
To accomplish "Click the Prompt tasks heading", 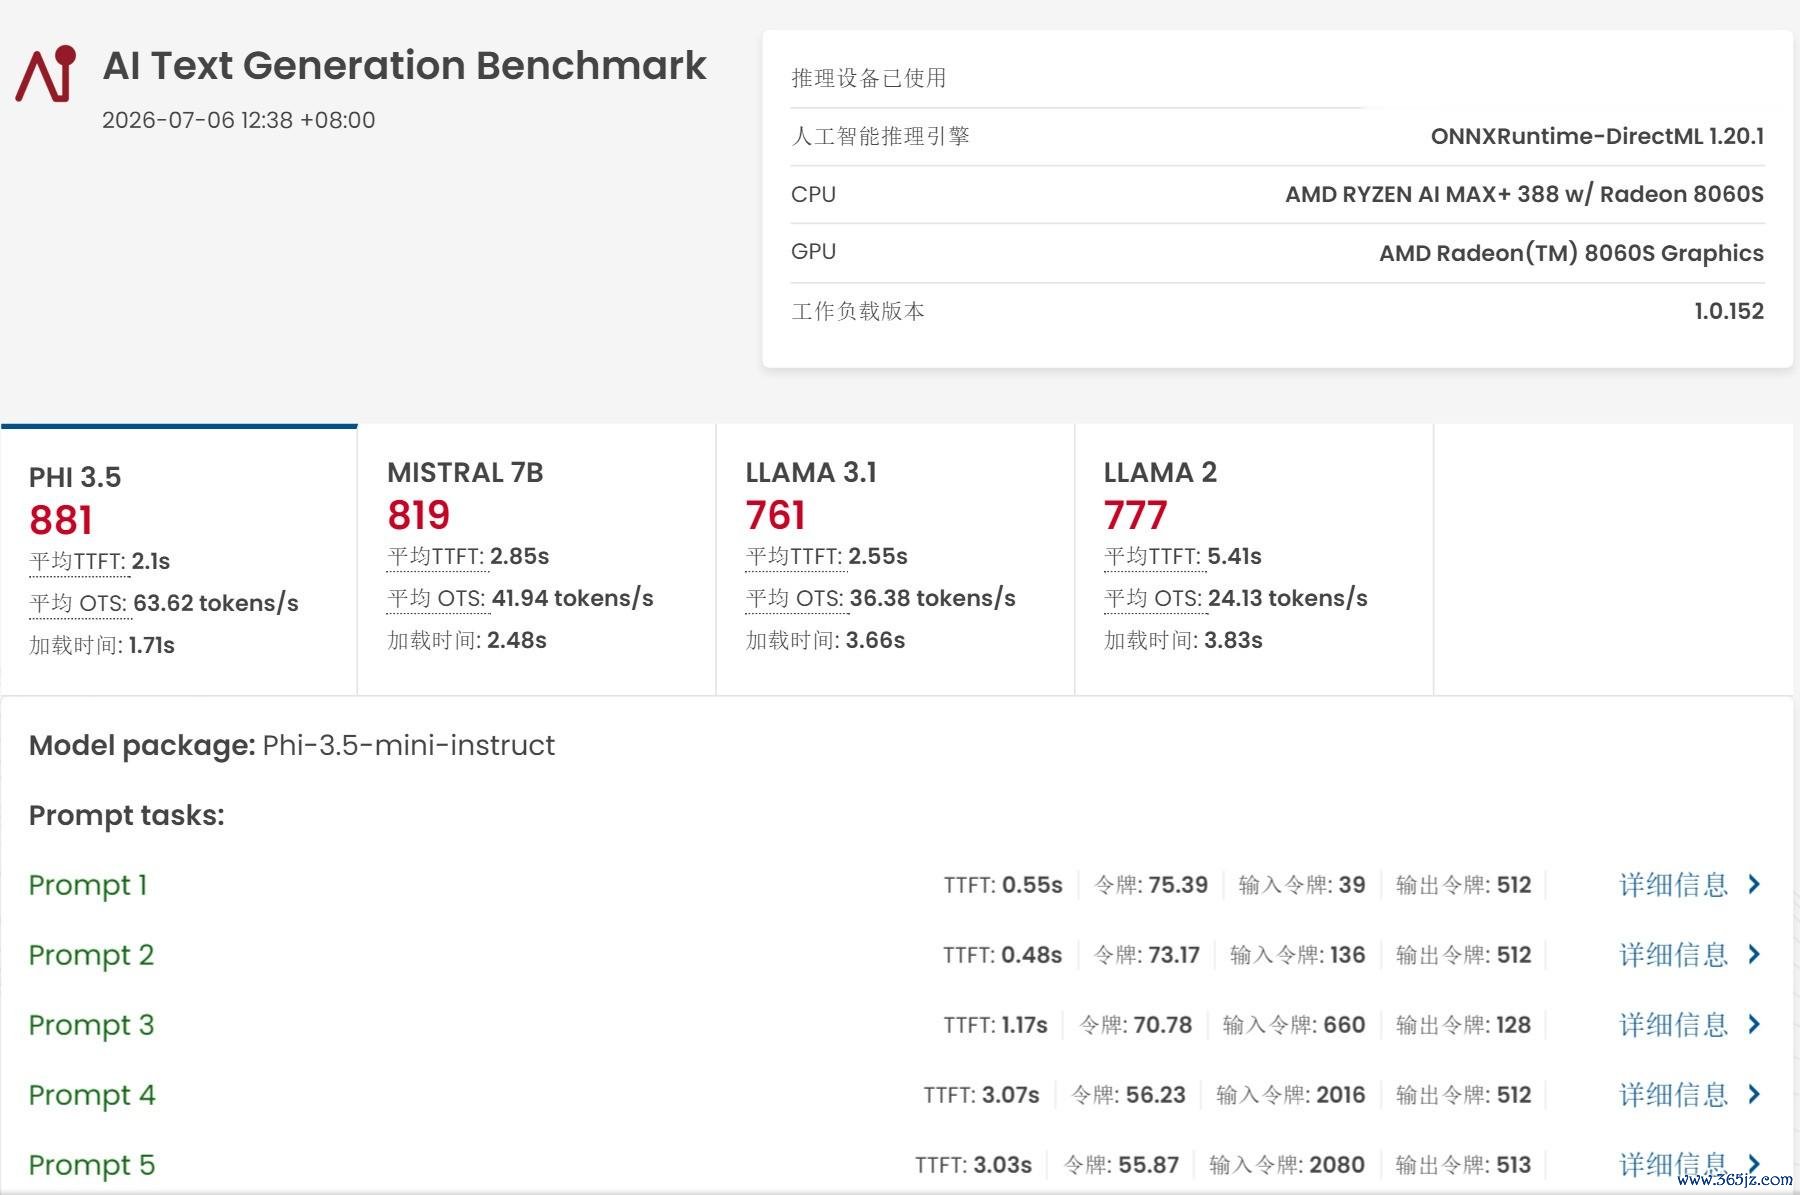I will click(x=127, y=816).
